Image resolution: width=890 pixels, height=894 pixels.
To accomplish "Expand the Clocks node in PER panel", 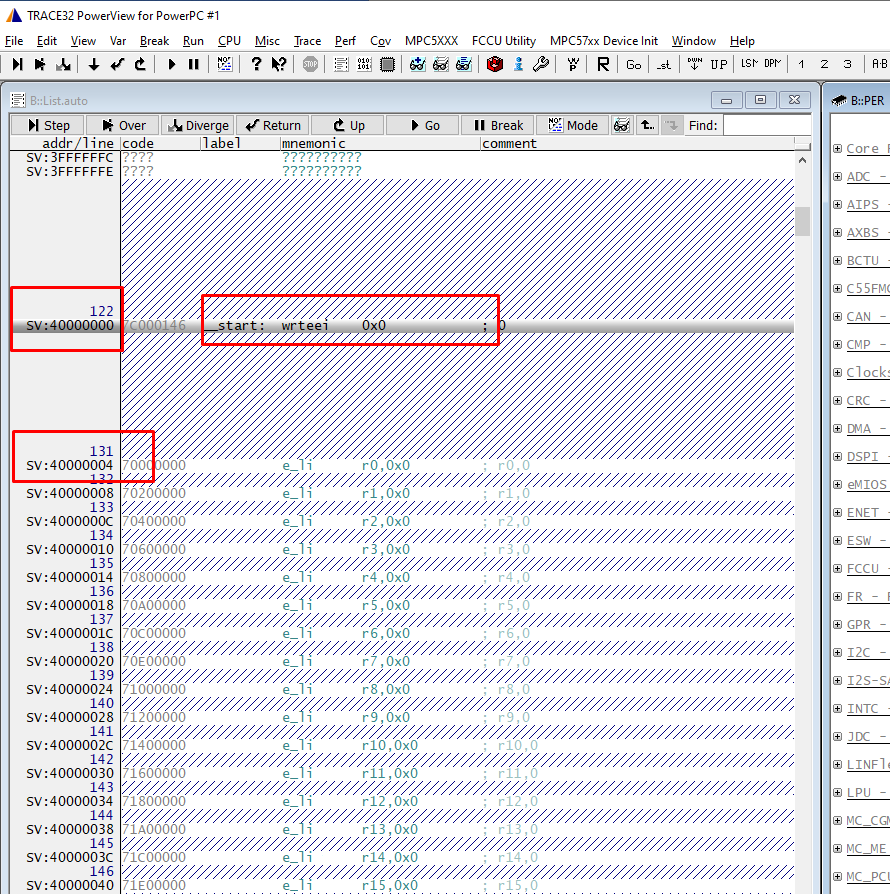I will (836, 372).
